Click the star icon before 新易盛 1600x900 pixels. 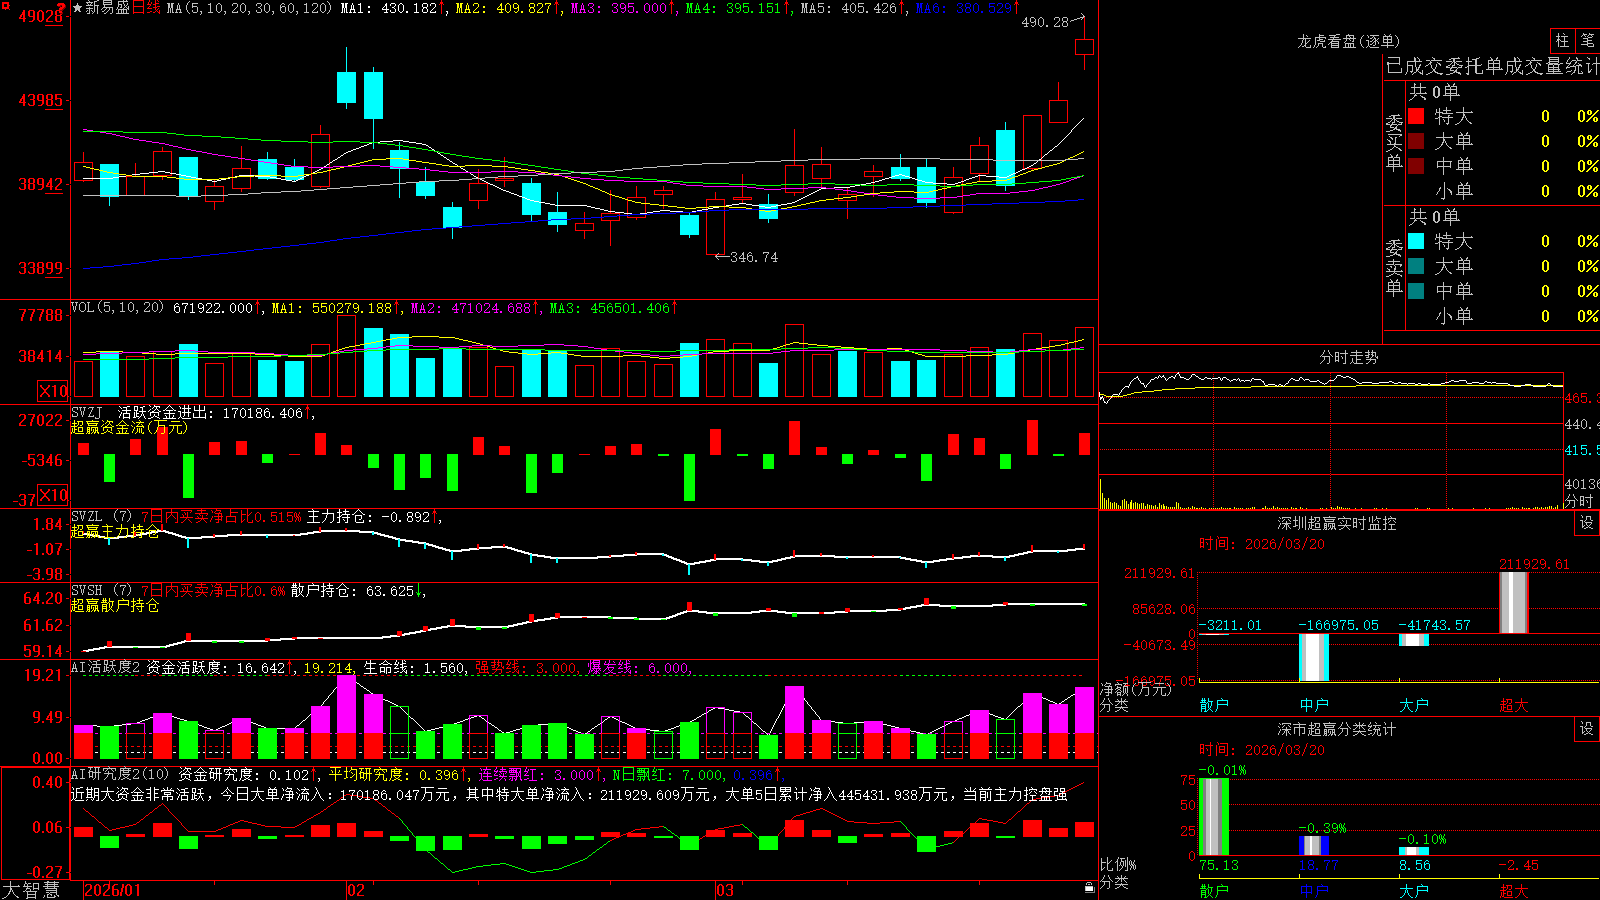pyautogui.click(x=78, y=8)
